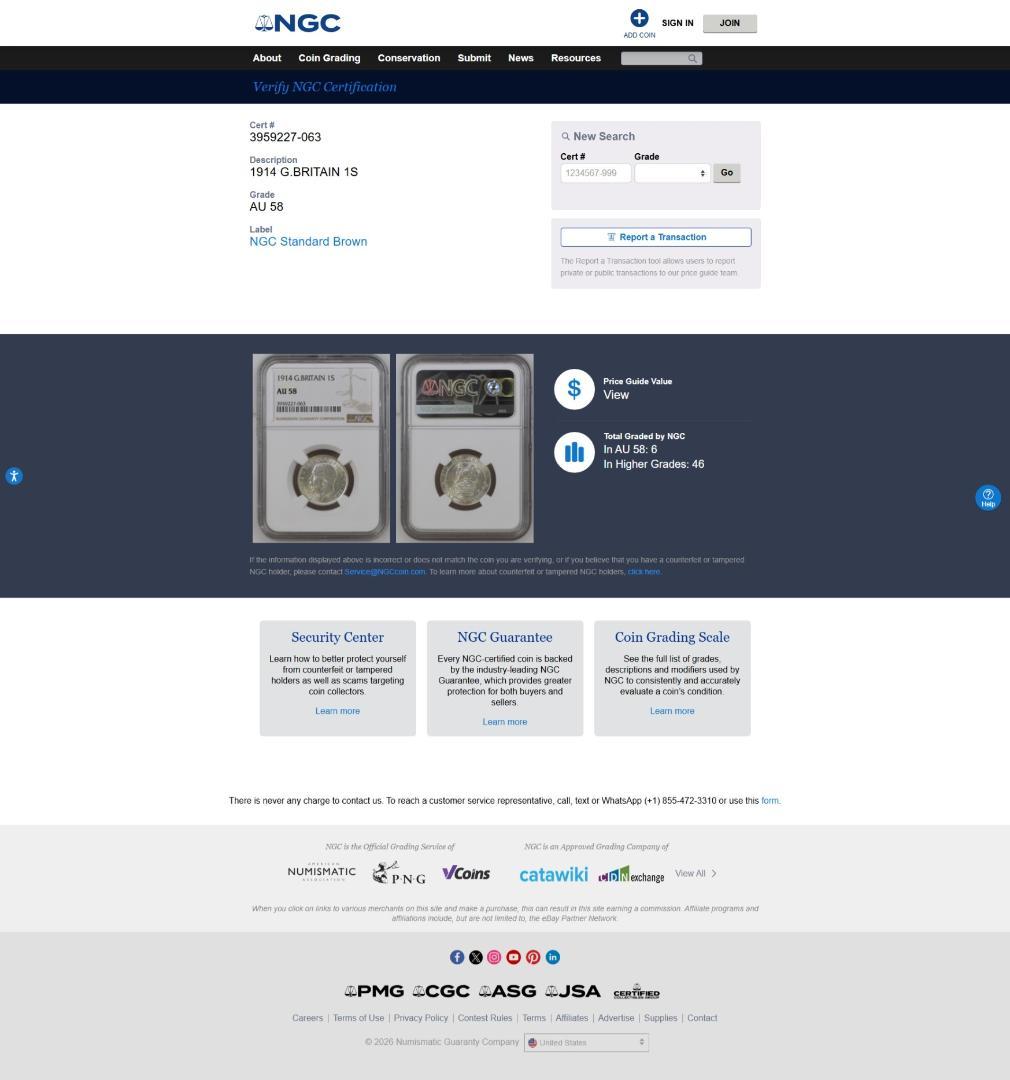The width and height of the screenshot is (1010, 1080).
Task: Click the JSA logo in footer
Action: coord(573,991)
